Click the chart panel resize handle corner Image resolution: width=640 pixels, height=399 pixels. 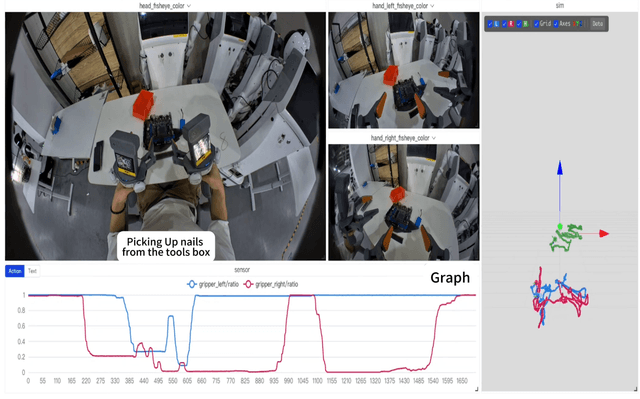pyautogui.click(x=477, y=389)
